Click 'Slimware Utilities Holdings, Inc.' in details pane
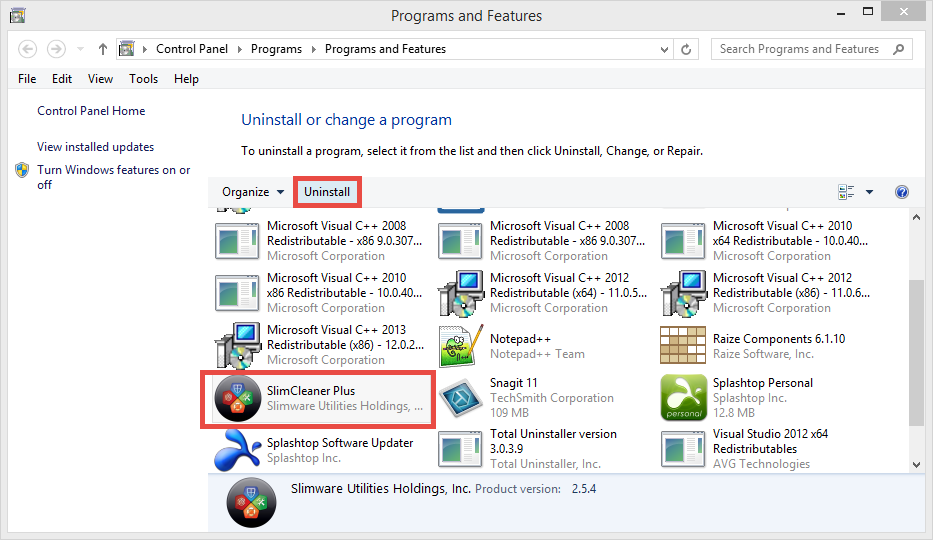The height and width of the screenshot is (540, 933). pos(381,488)
